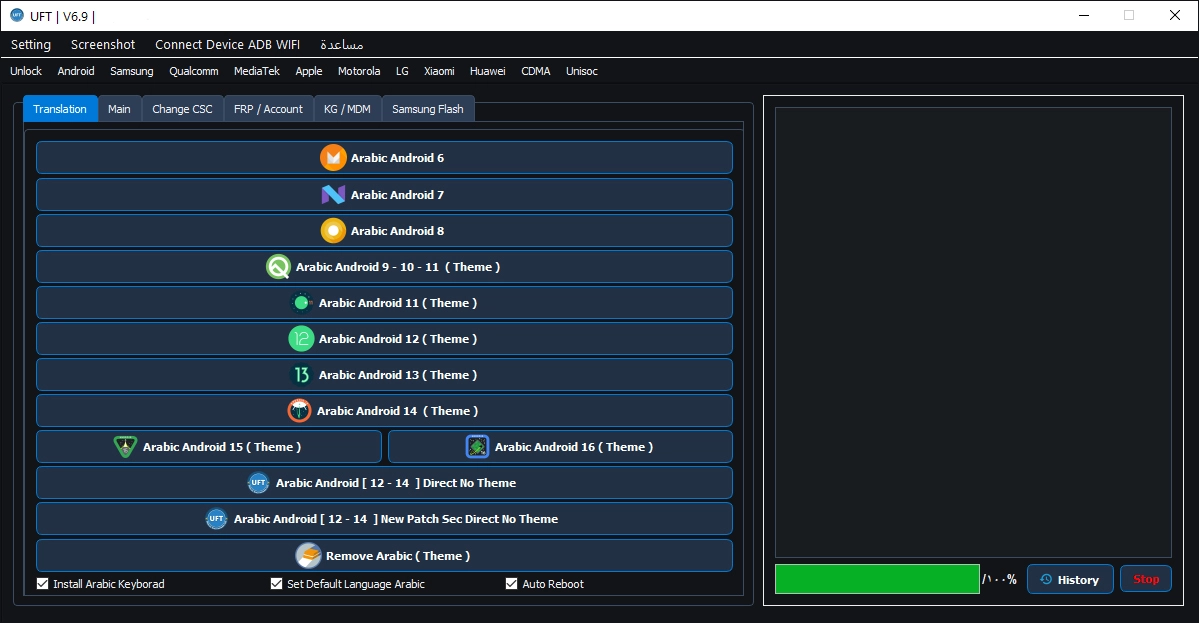The height and width of the screenshot is (623, 1199).
Task: Open the Change CSC tab
Action: 182,109
